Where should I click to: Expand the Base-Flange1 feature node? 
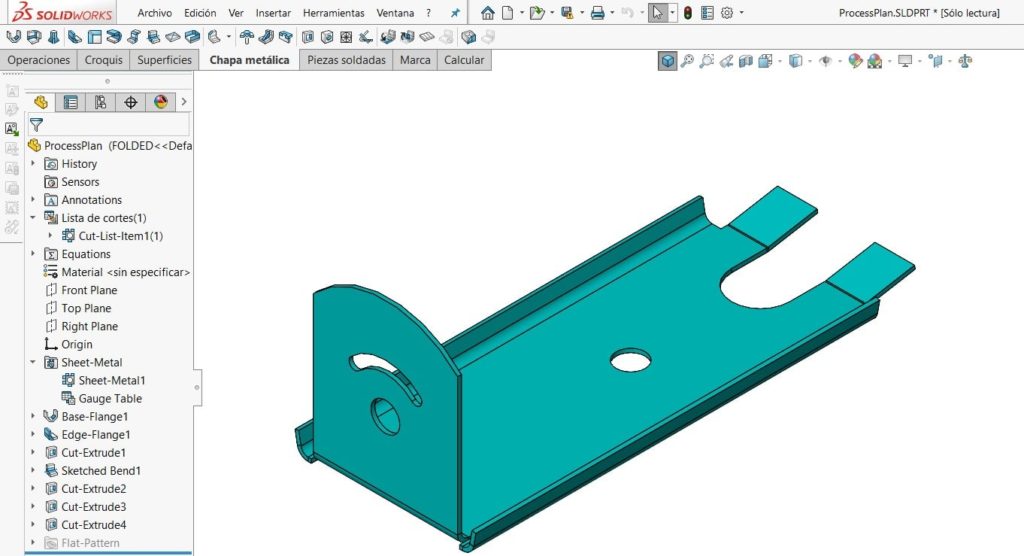pos(33,417)
